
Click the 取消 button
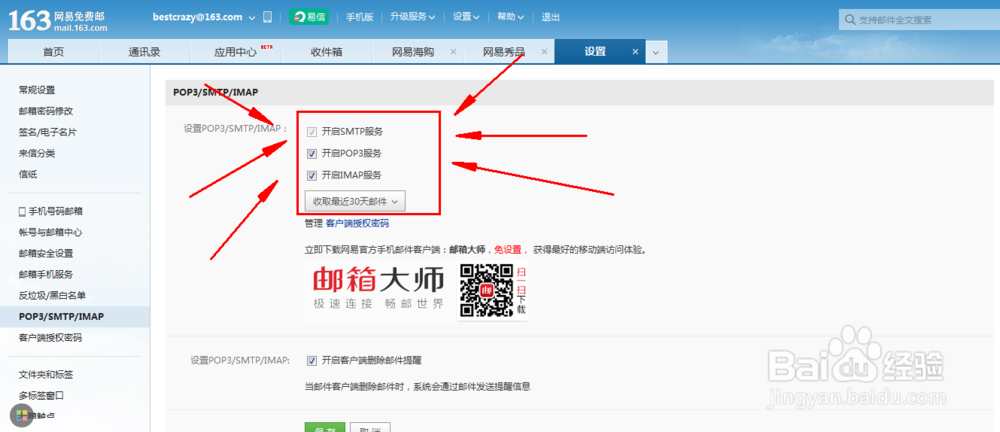point(371,427)
